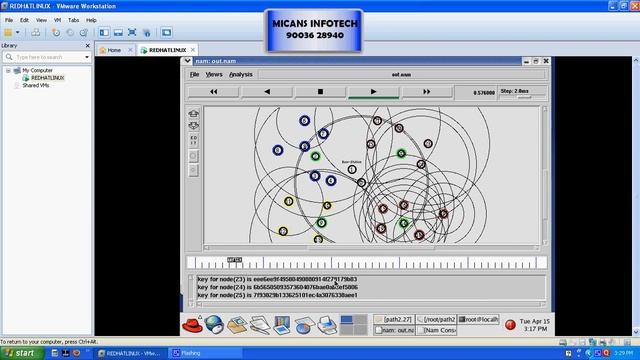Move the nam timeline position marker
640x360 pixels.
235,260
